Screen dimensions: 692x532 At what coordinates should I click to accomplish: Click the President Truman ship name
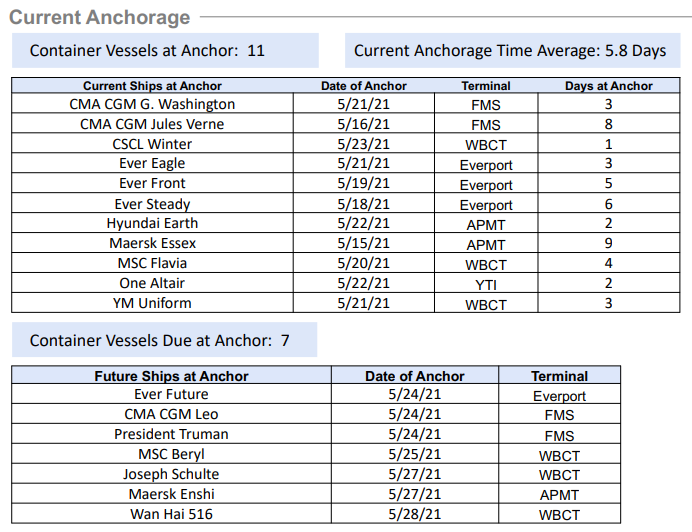pos(171,434)
